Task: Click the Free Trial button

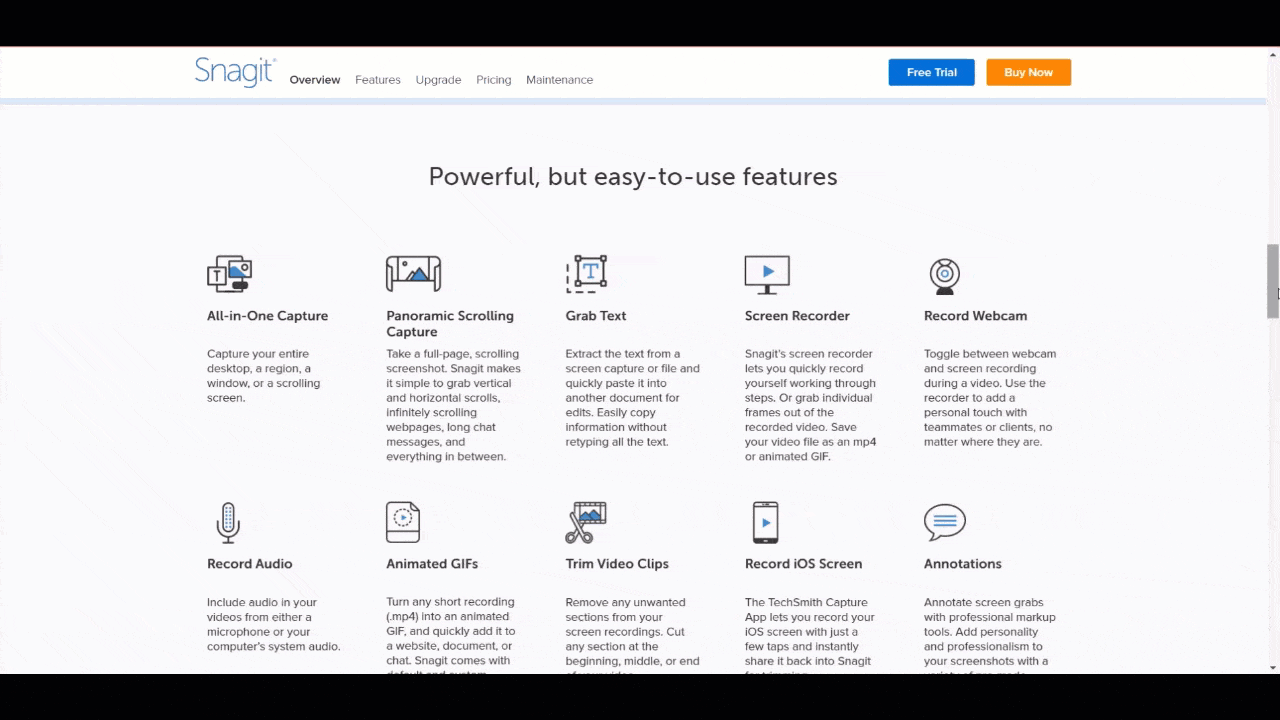Action: (931, 72)
